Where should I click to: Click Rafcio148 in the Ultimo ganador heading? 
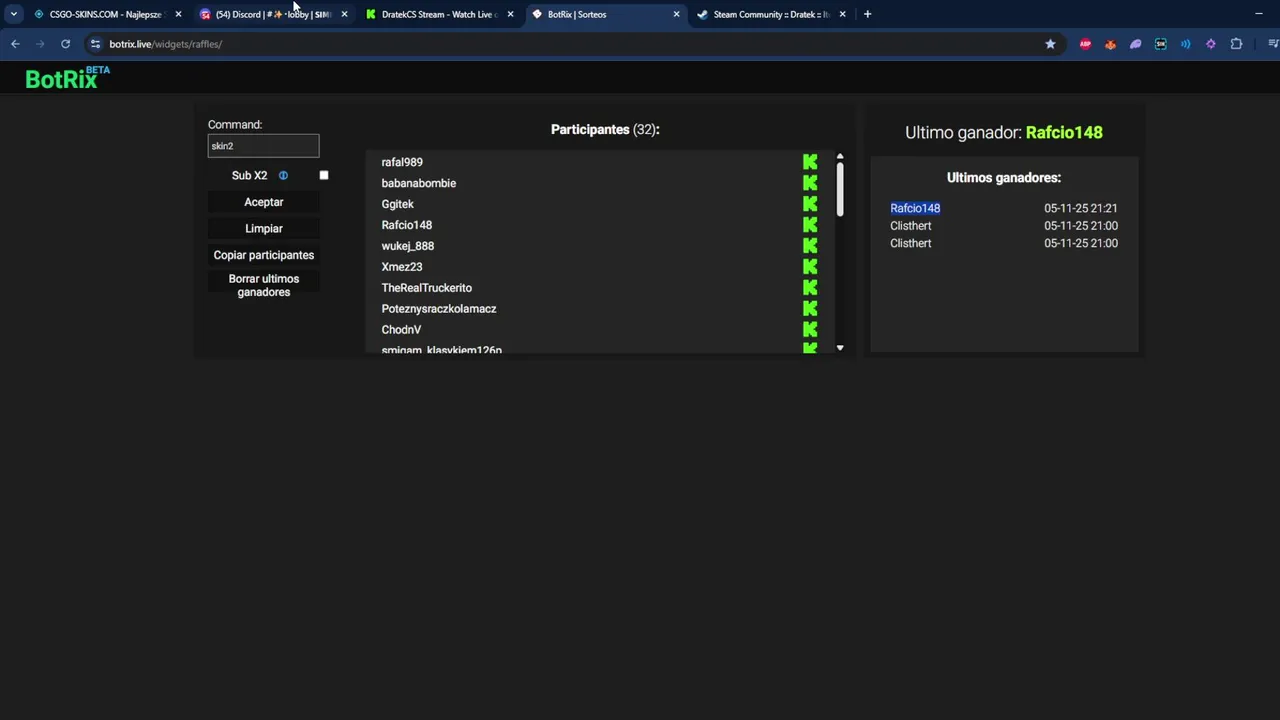pos(1064,132)
